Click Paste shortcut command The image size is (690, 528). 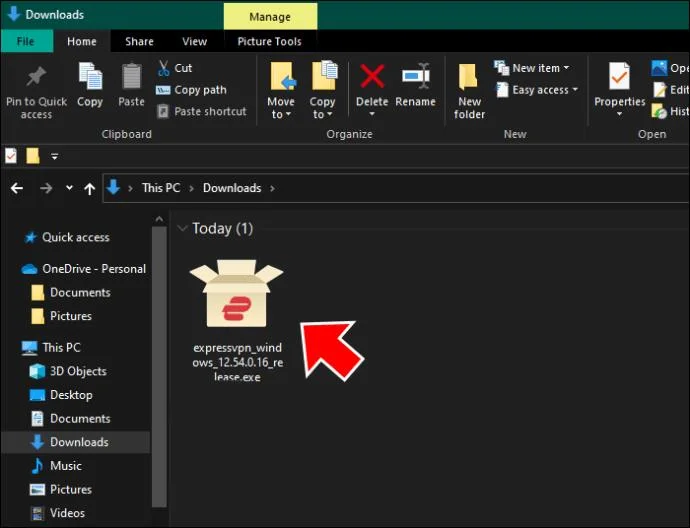(x=202, y=111)
